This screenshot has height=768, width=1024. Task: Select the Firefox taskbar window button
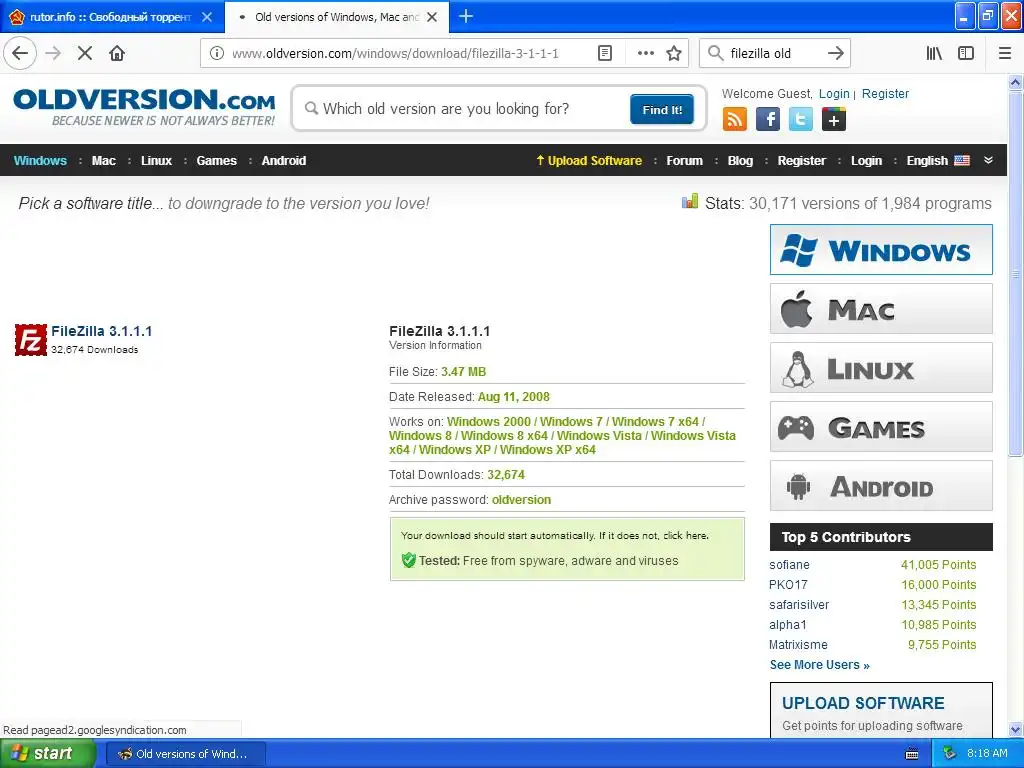tap(185, 754)
